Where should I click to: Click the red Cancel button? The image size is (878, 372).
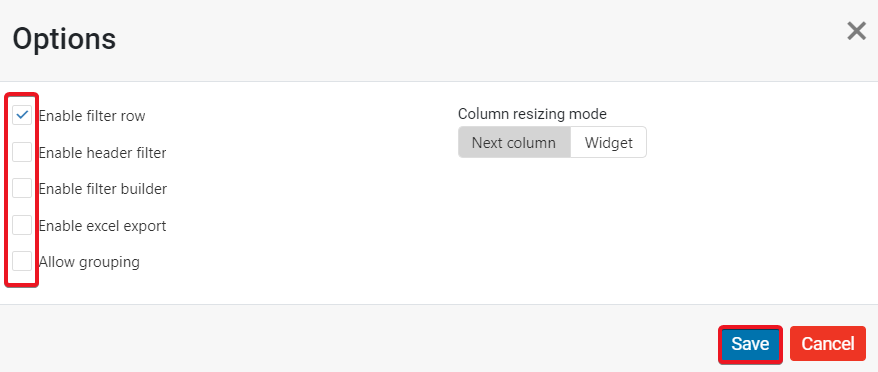[x=828, y=344]
